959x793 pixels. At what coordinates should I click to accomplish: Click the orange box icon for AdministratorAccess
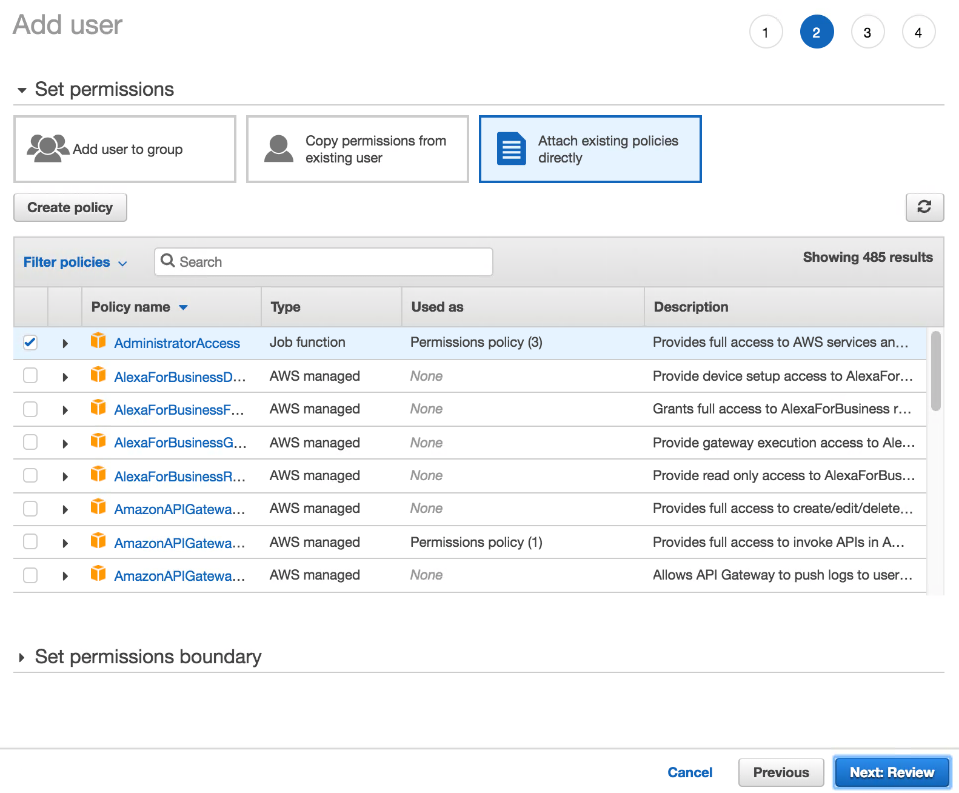click(x=98, y=341)
